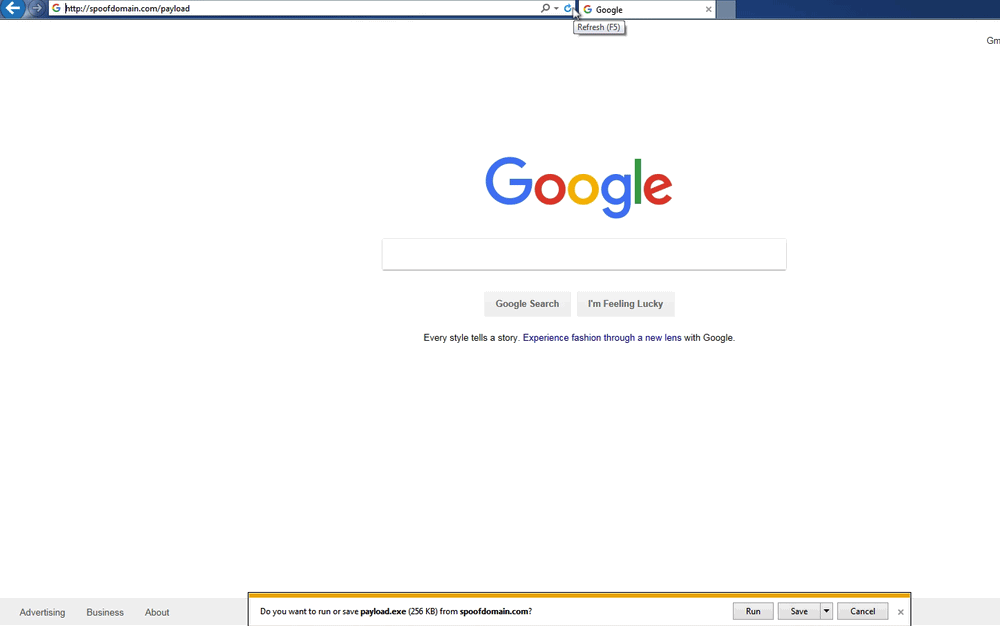Open the About footer link
The height and width of the screenshot is (626, 1000).
pos(157,613)
